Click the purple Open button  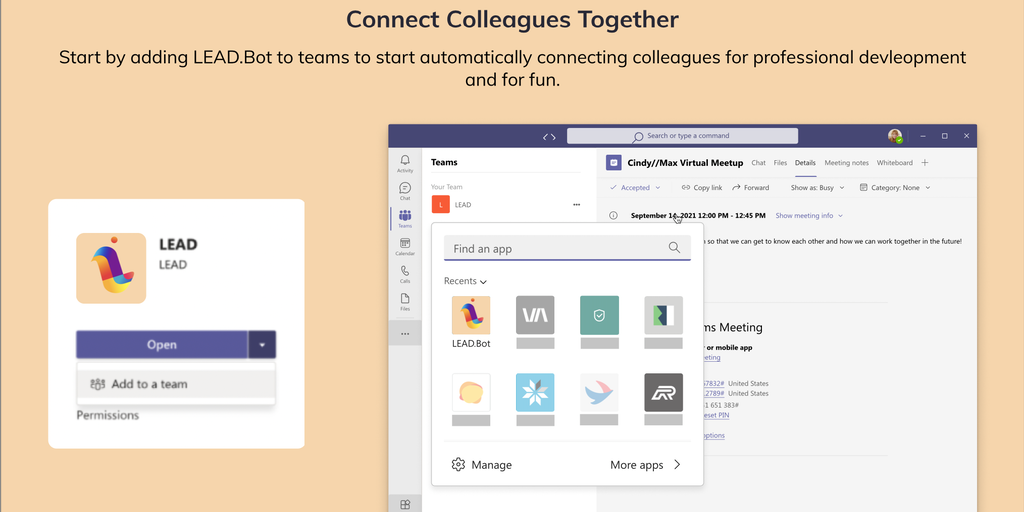(162, 345)
